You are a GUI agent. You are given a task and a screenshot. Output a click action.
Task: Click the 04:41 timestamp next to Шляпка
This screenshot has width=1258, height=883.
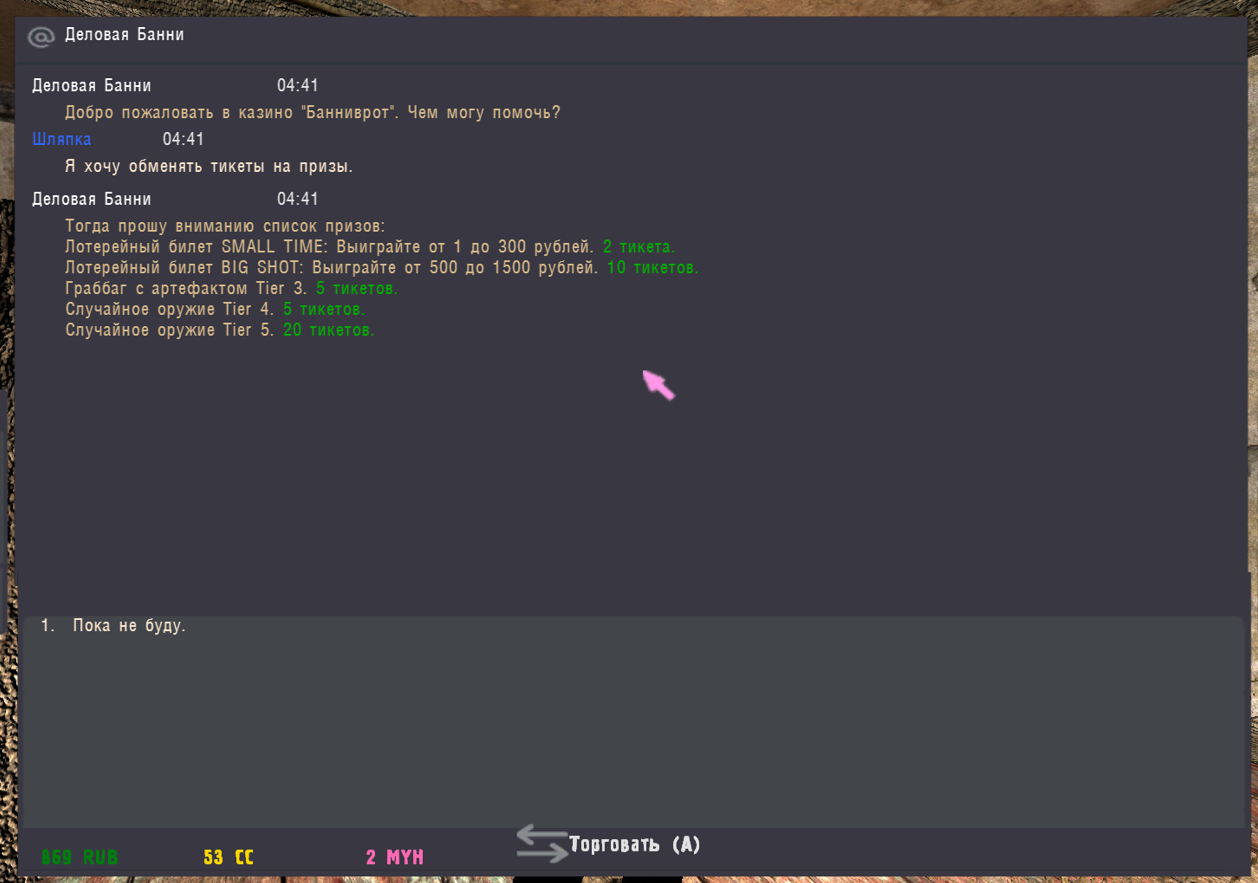pyautogui.click(x=183, y=139)
